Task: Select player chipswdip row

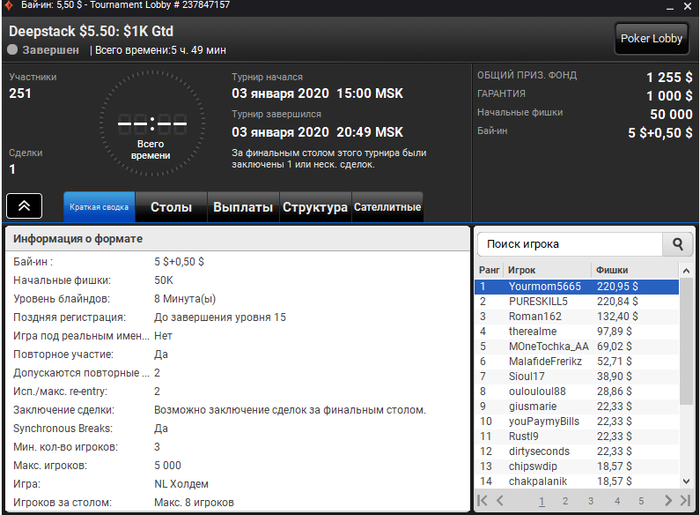Action: pos(577,466)
